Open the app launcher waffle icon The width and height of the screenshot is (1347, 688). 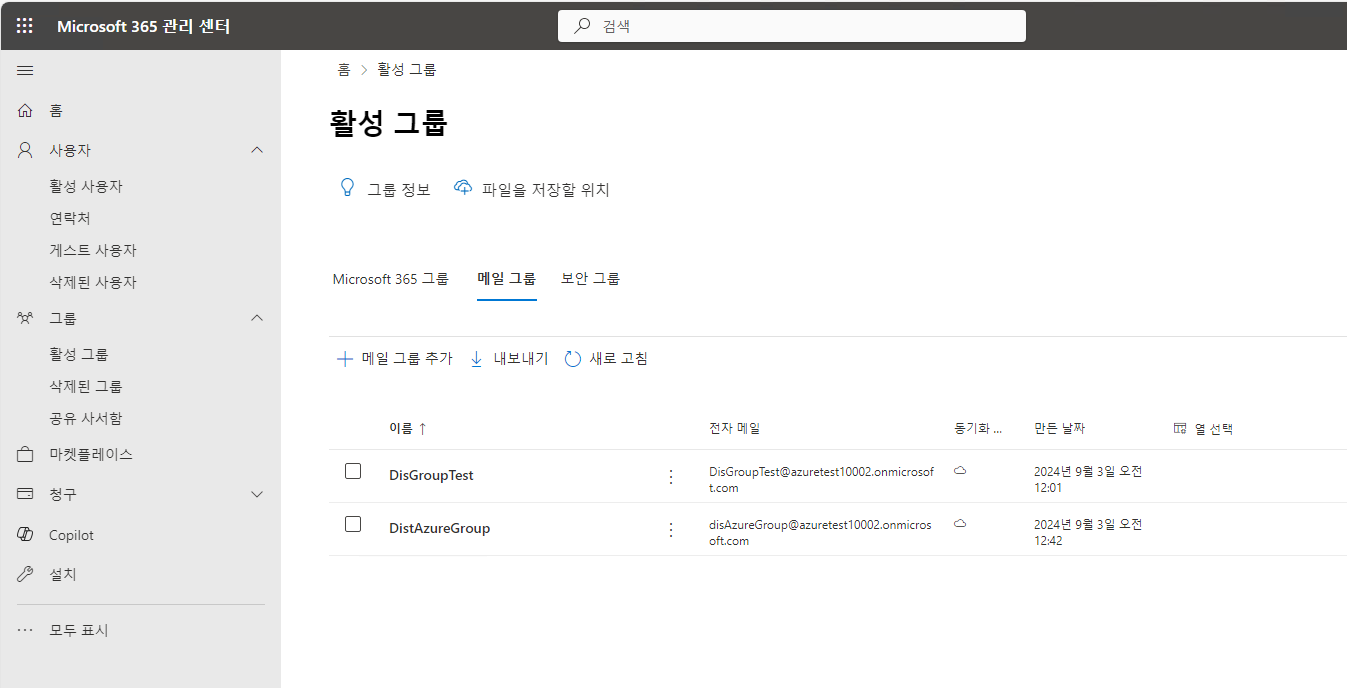point(25,26)
